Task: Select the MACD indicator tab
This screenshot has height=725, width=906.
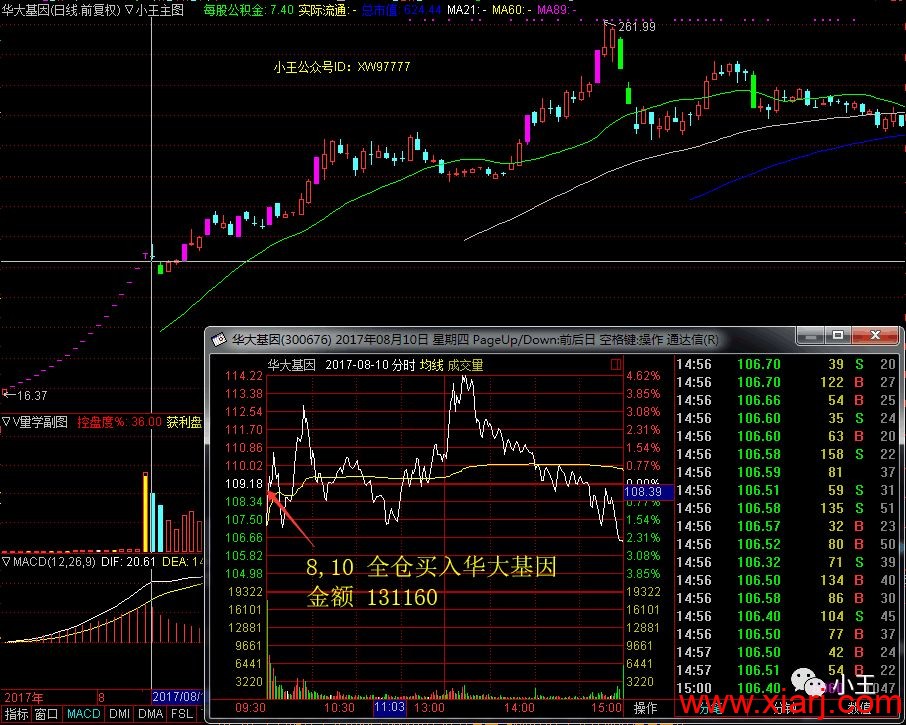Action: pos(83,714)
